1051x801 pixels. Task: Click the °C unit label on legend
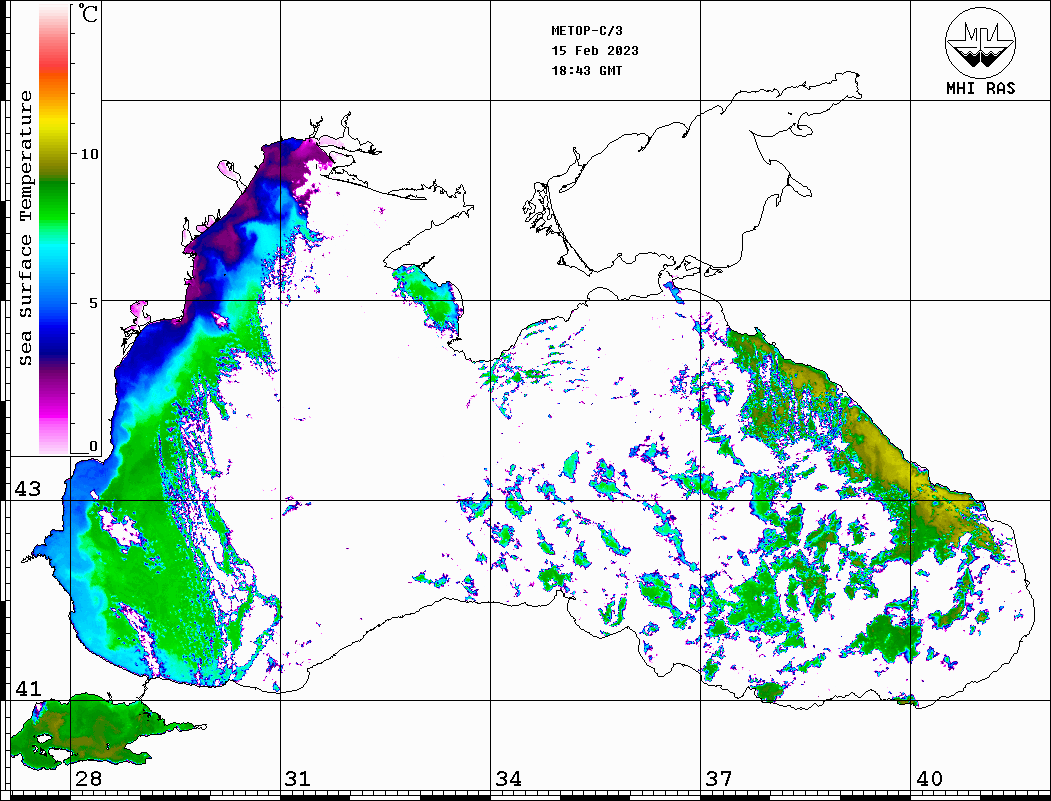pyautogui.click(x=88, y=13)
